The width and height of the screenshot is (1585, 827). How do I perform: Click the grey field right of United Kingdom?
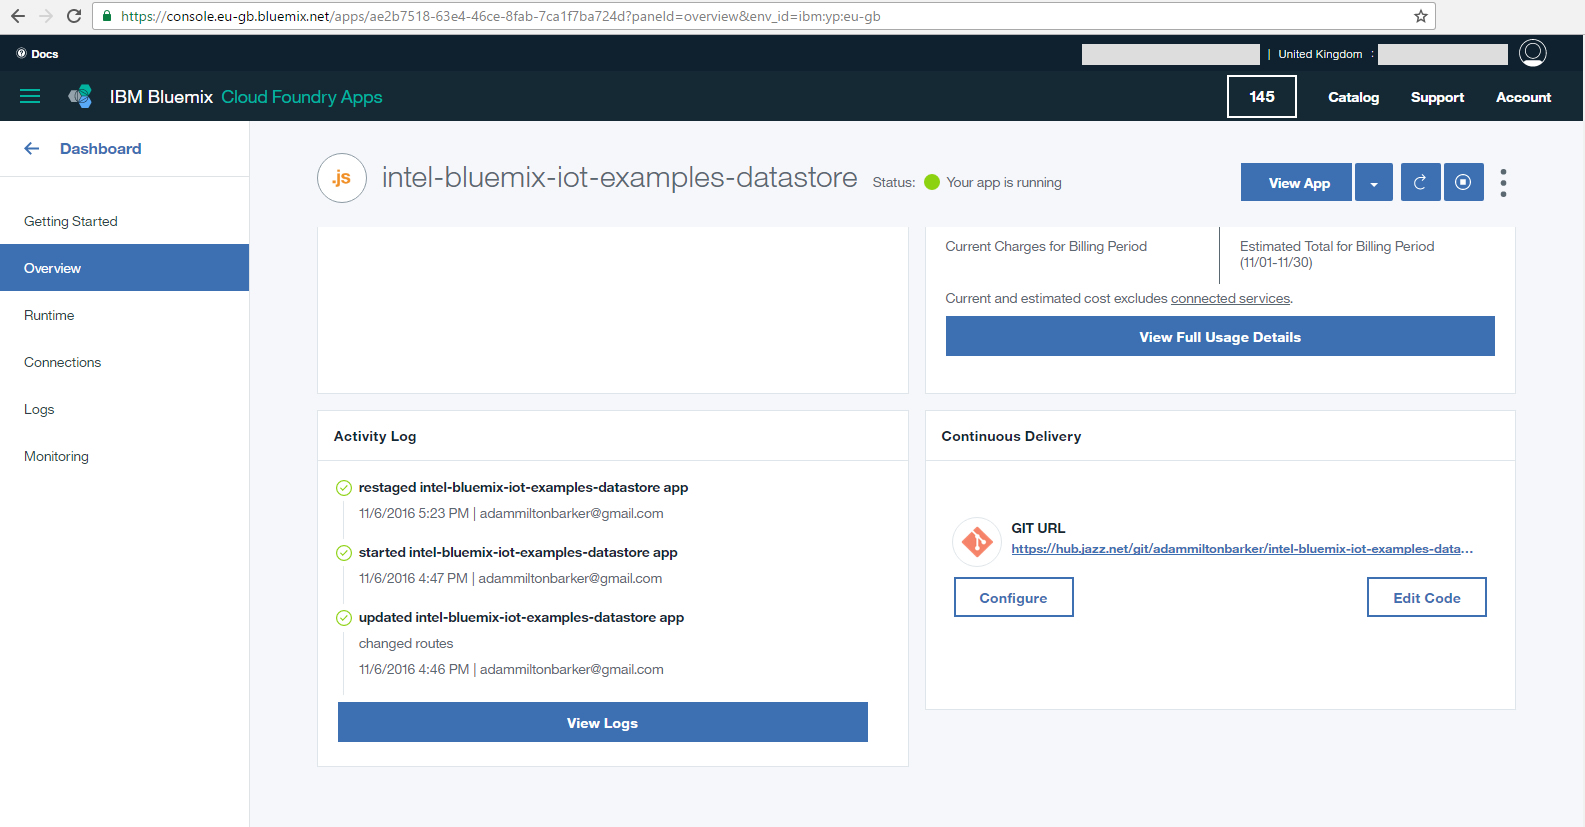pos(1442,54)
